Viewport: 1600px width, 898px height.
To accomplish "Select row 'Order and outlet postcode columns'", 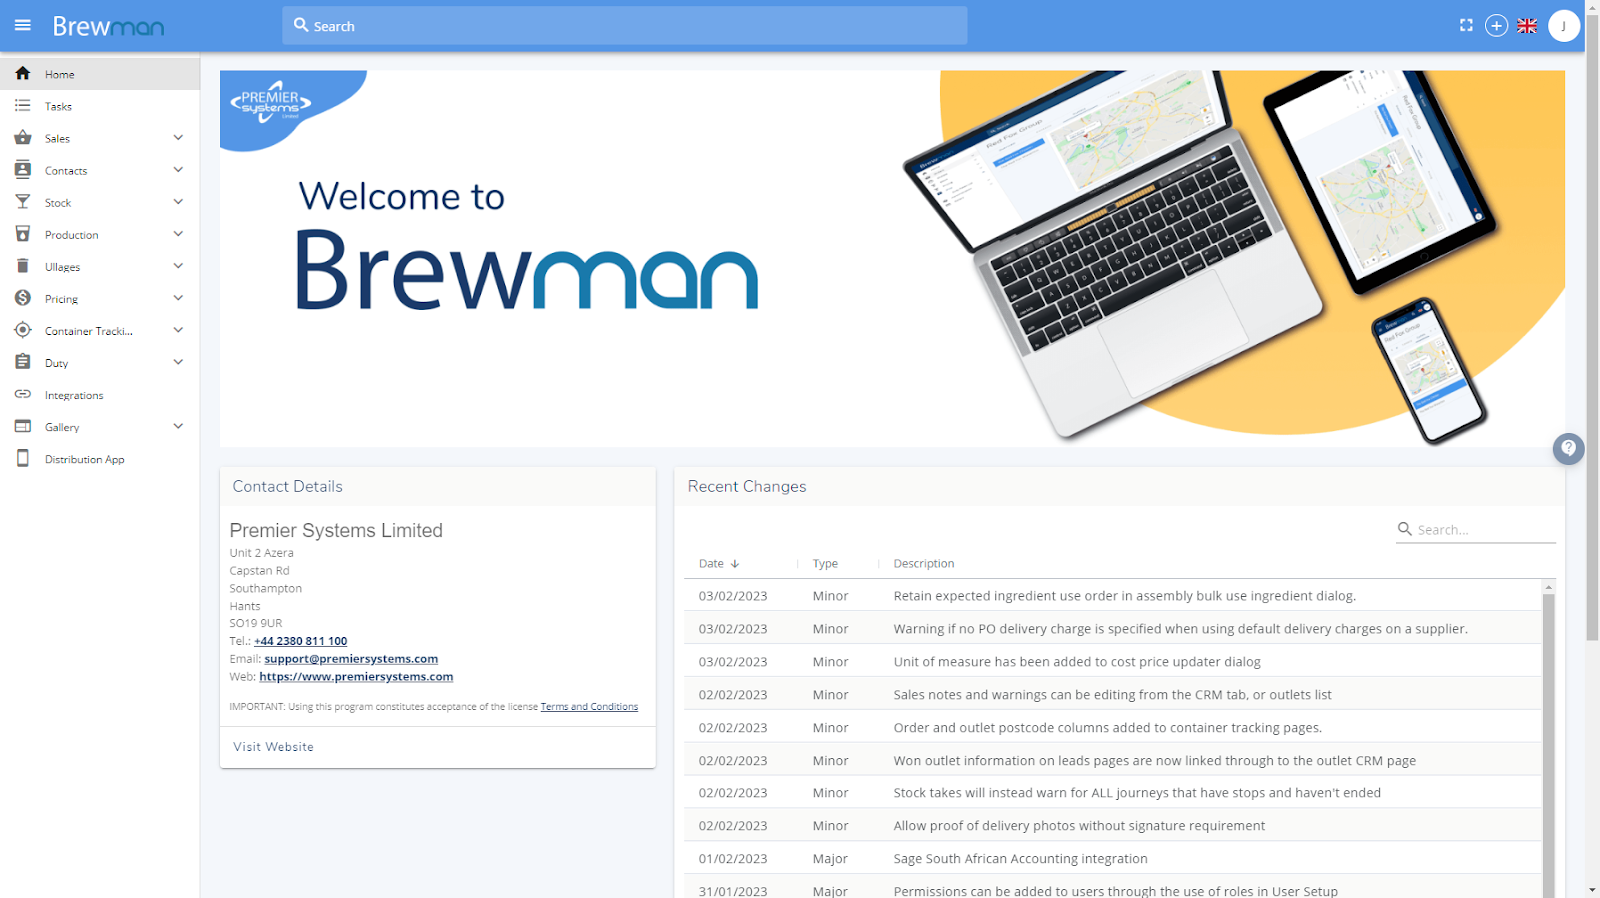I will pyautogui.click(x=1113, y=727).
